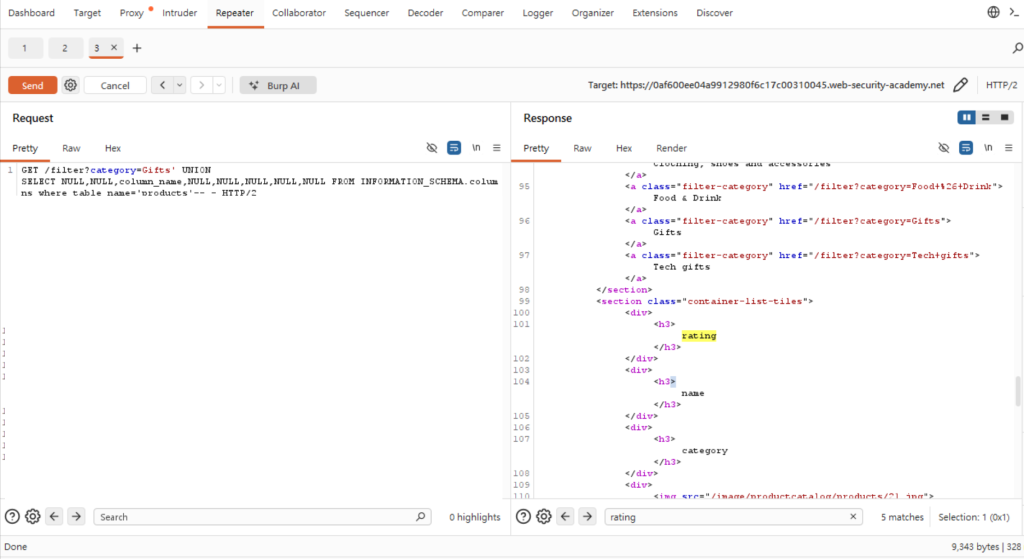Viewport: 1024px width, 559px height.
Task: Open Request search settings gear
Action: click(x=33, y=517)
